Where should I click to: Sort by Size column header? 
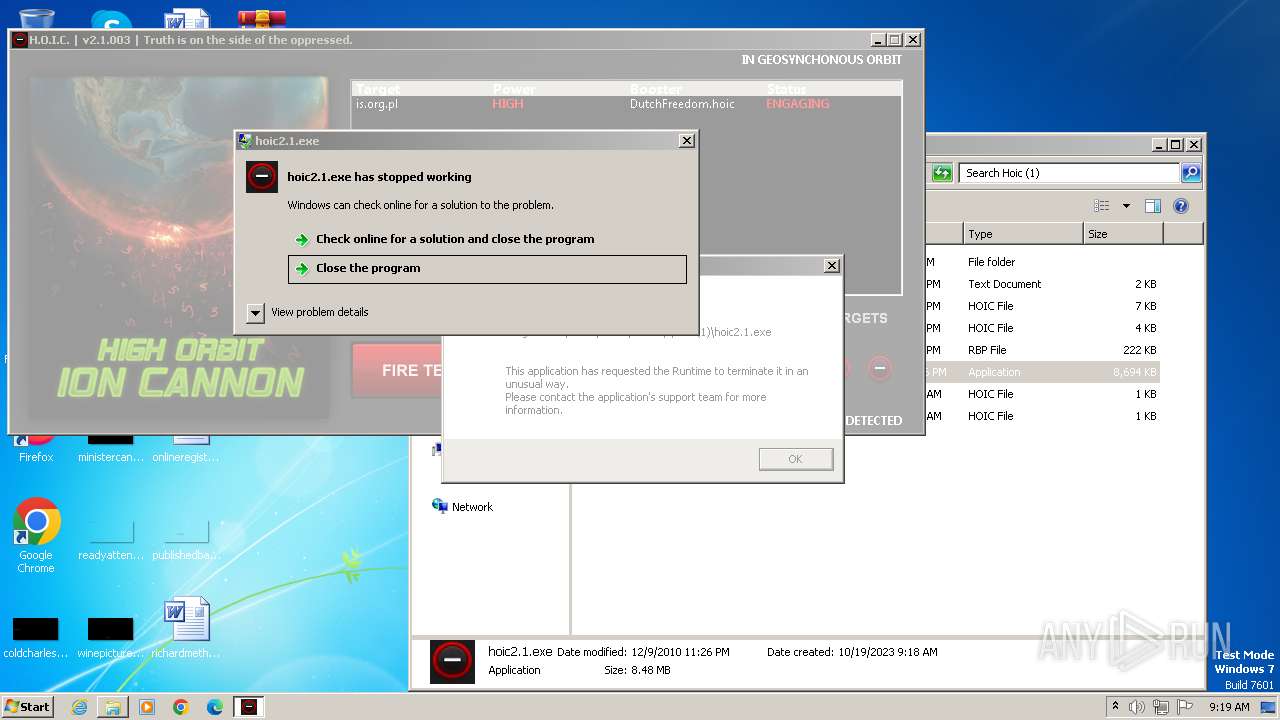coord(1123,234)
